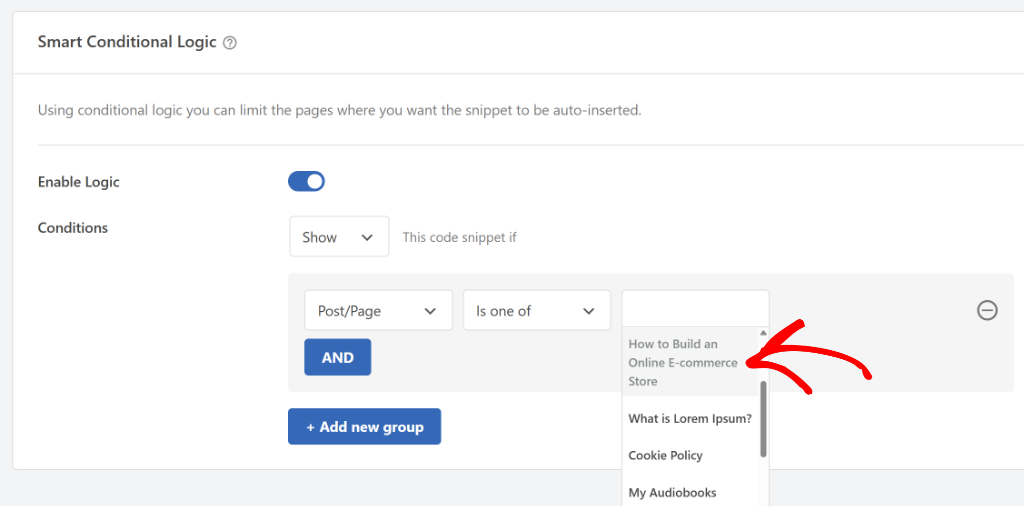The height and width of the screenshot is (506, 1024).
Task: Open the Post/Page condition type dropdown
Action: pyautogui.click(x=378, y=310)
